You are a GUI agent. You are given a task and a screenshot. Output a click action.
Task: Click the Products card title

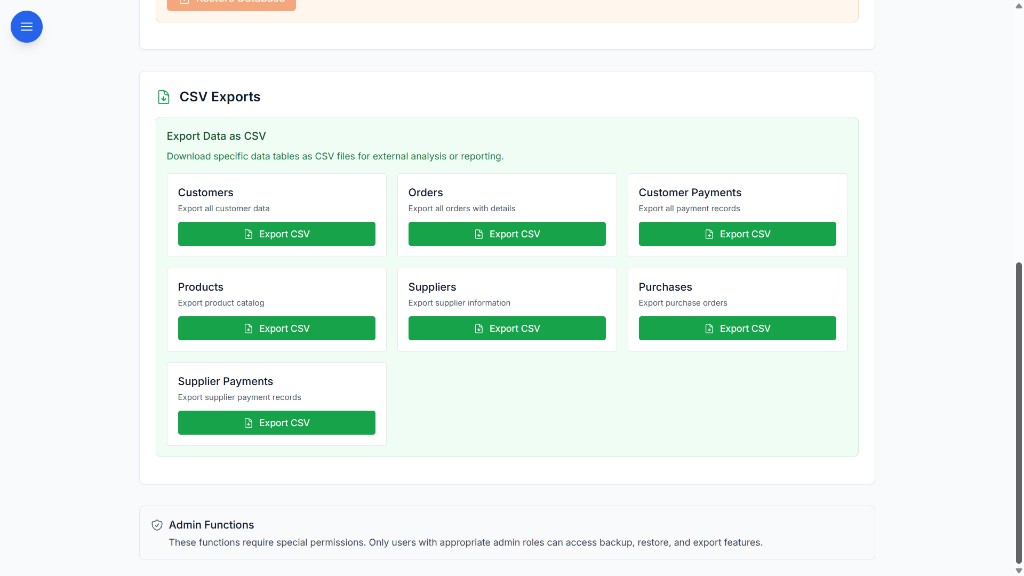pos(200,287)
